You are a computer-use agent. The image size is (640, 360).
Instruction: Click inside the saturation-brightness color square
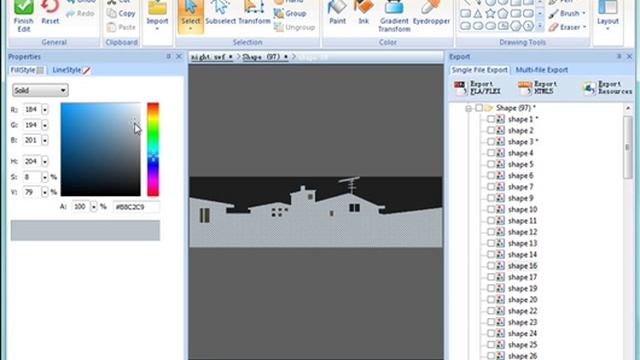coord(100,149)
